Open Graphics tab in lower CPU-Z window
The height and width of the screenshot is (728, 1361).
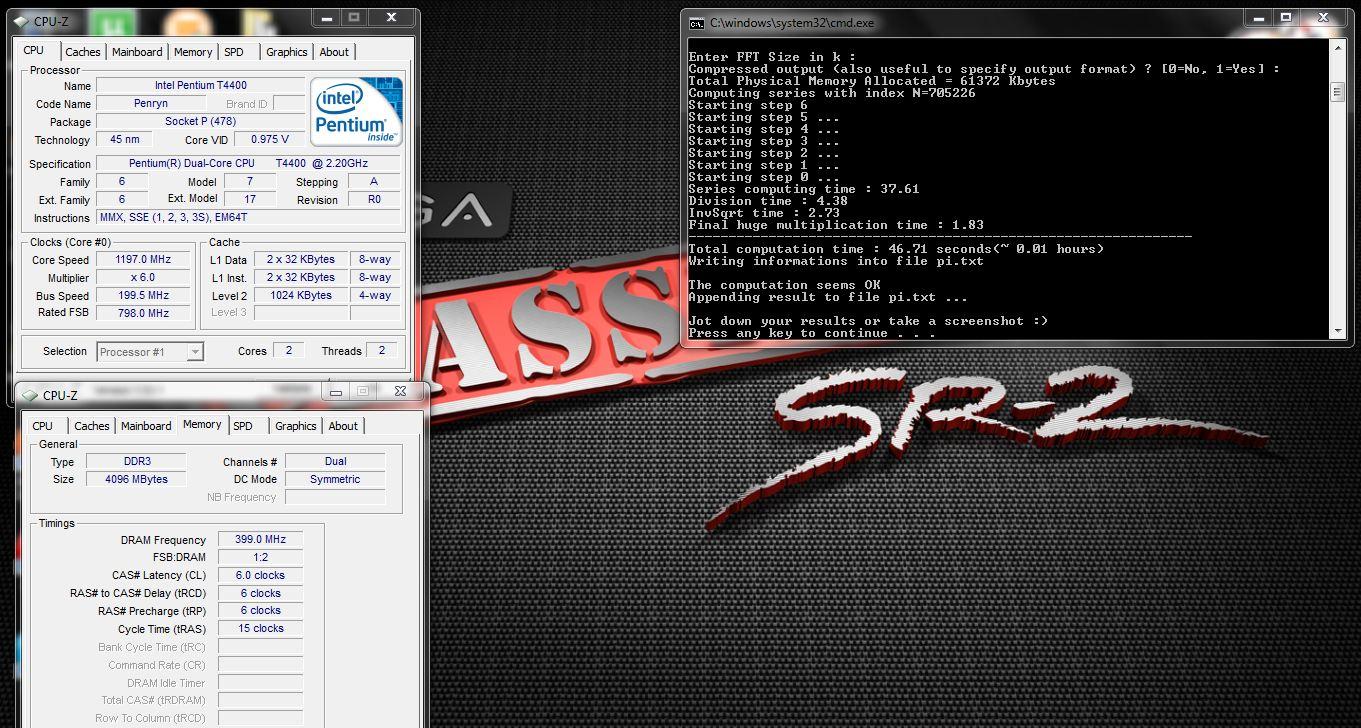(296, 426)
